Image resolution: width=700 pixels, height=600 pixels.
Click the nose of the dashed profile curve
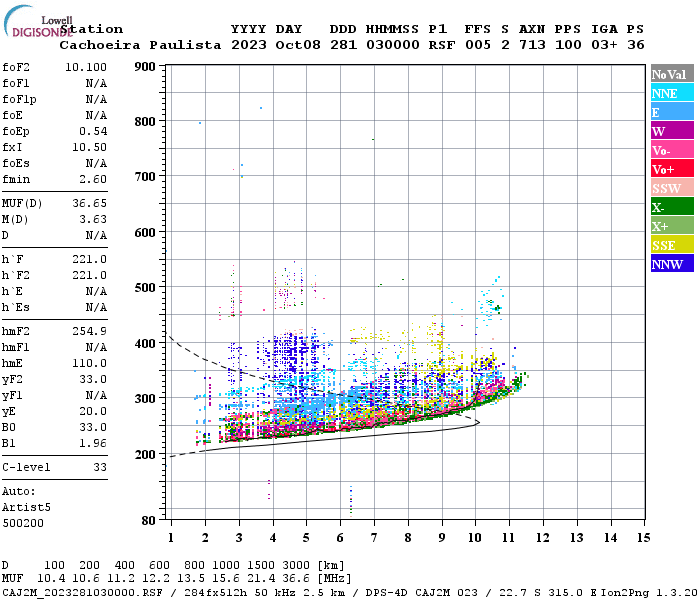click(479, 422)
